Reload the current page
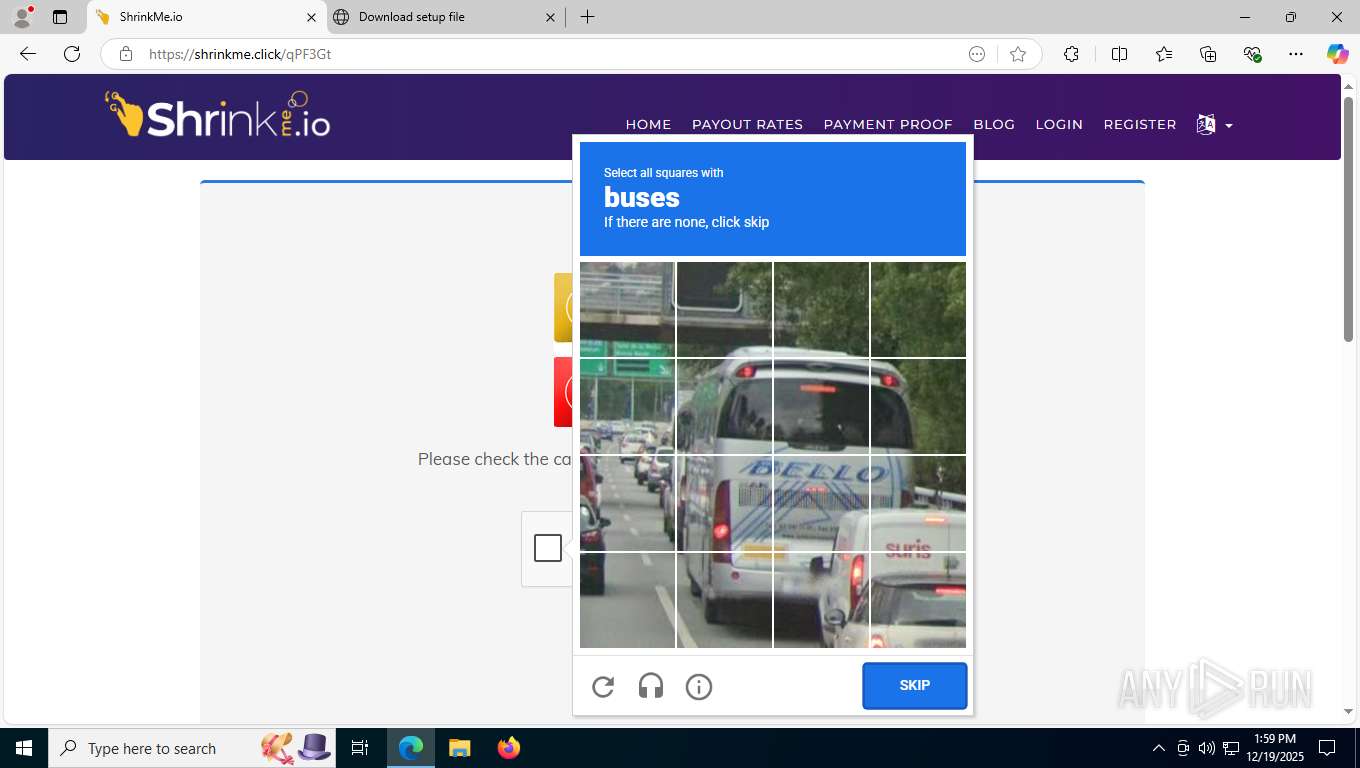The height and width of the screenshot is (768, 1360). [72, 54]
